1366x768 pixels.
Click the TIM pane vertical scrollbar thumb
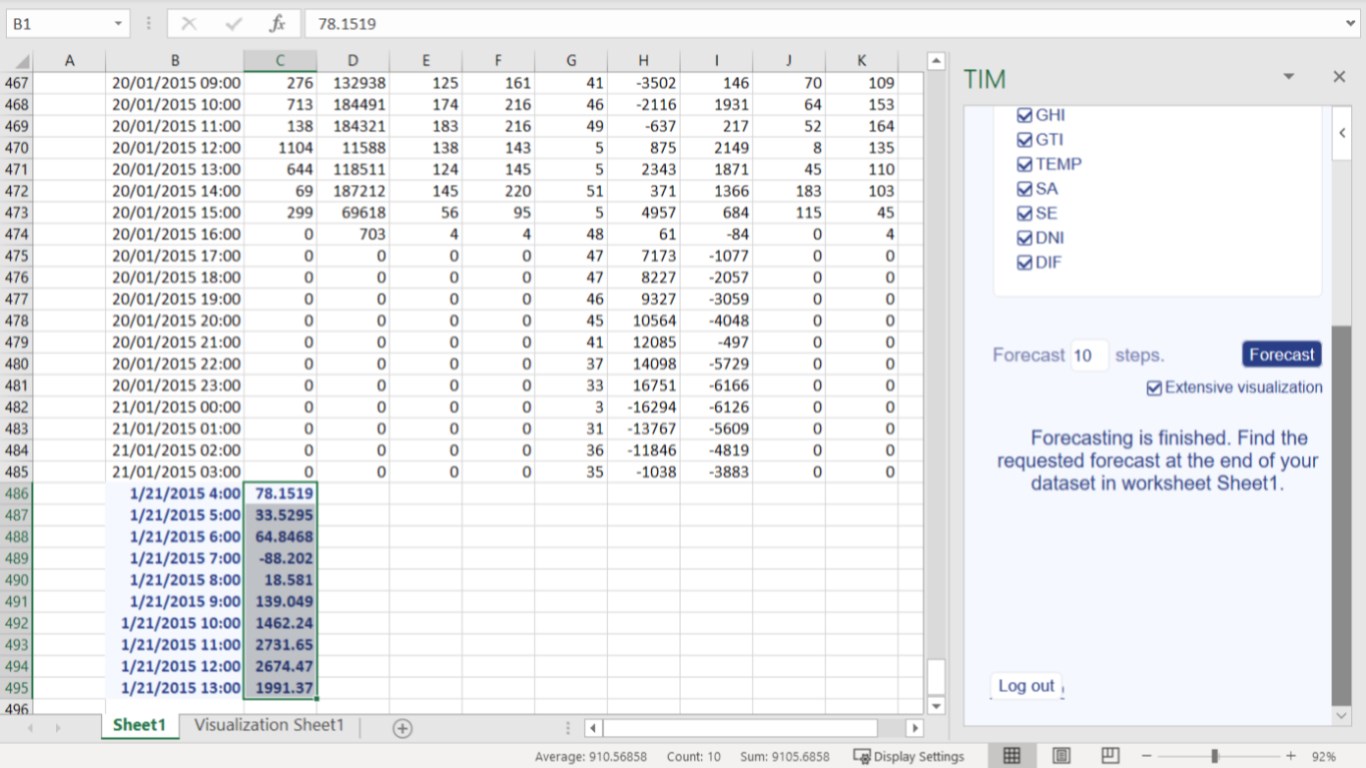coord(1341,515)
